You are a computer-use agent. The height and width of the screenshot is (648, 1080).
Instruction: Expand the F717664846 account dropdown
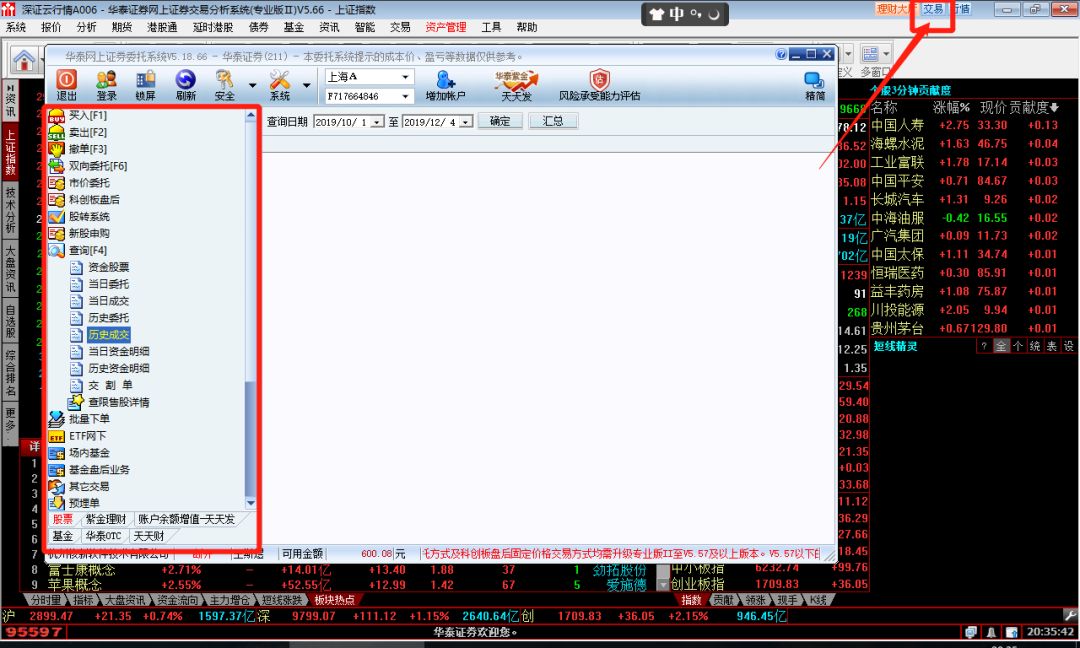click(x=406, y=96)
